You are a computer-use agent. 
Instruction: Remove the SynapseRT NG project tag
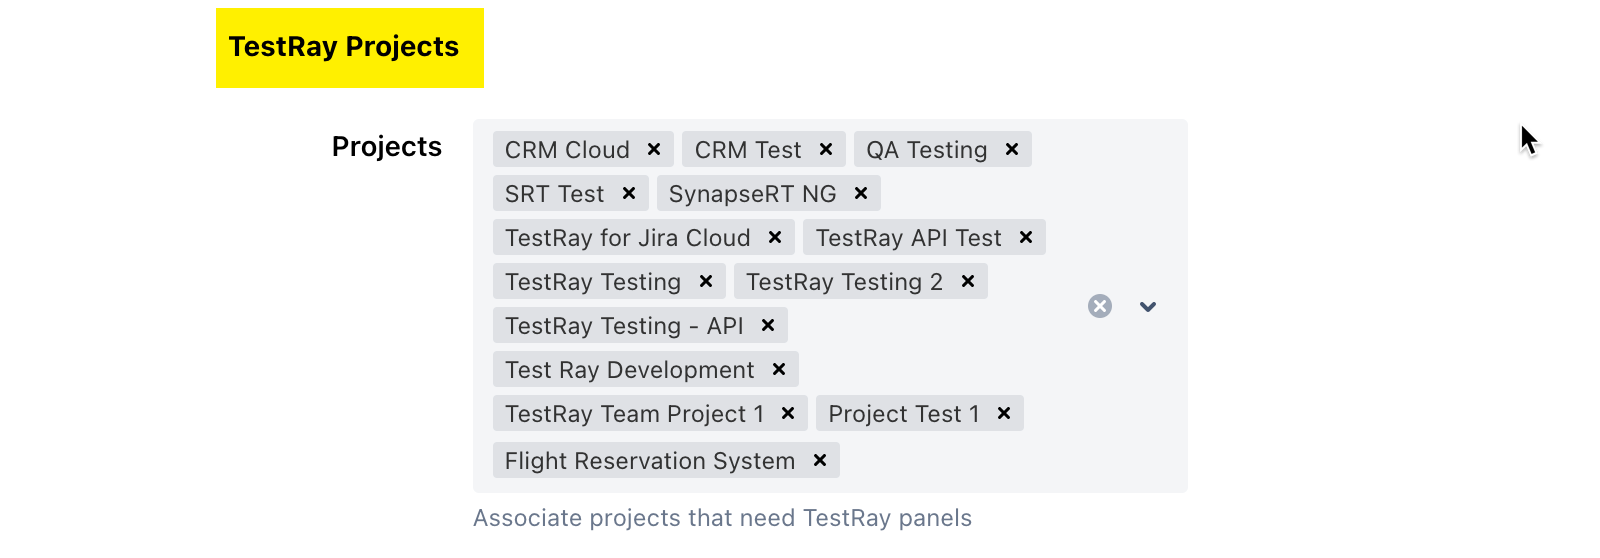861,193
